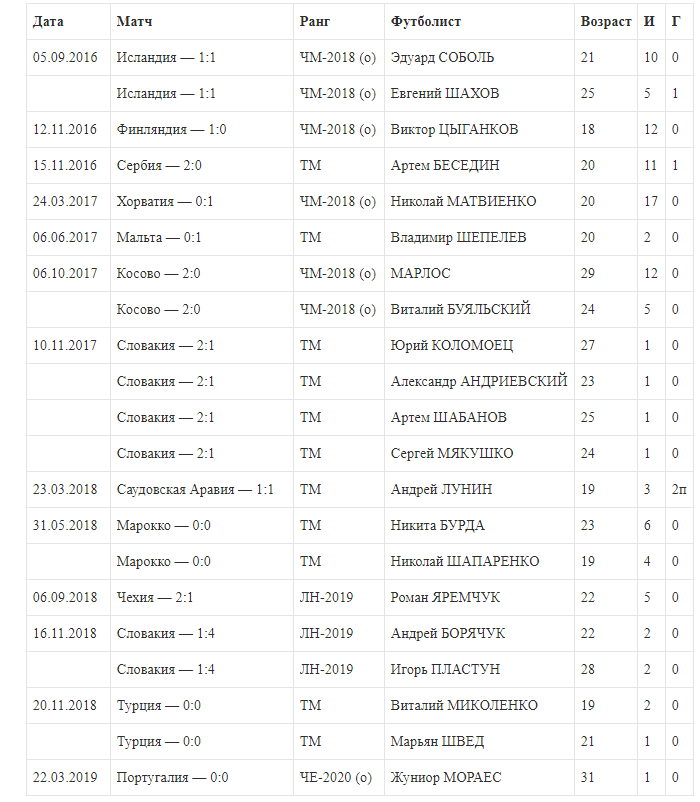Screen dimensions: 700x802
Task: Select the Саудовская Аравия — 1:1 match cell
Action: (x=195, y=489)
